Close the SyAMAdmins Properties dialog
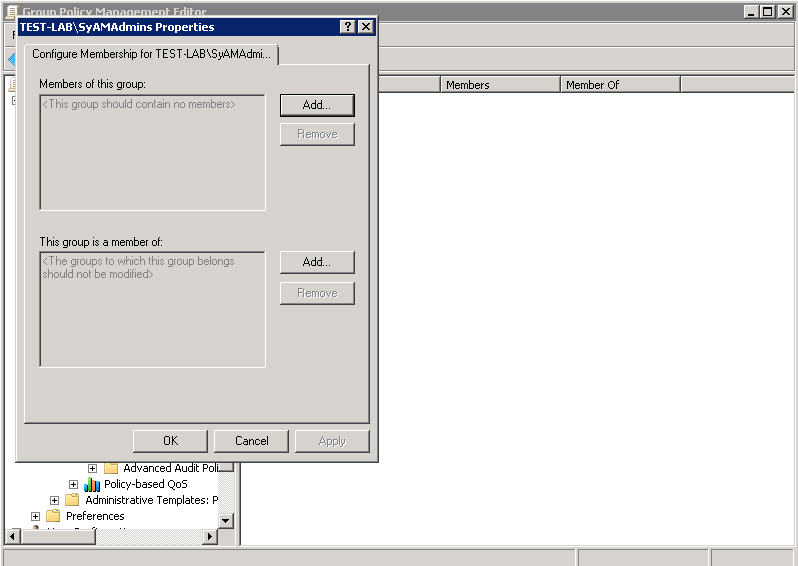 [365, 27]
